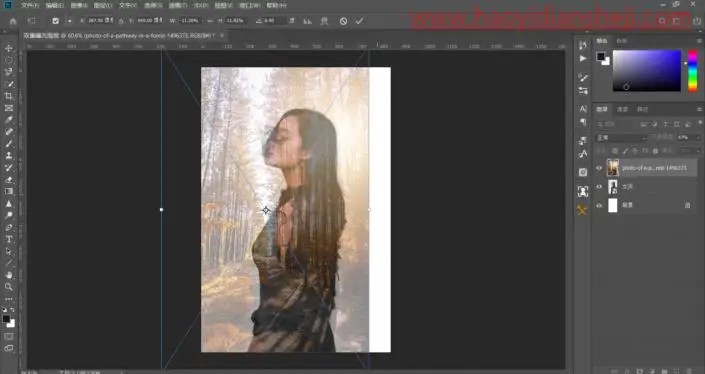Viewport: 705px width, 374px height.
Task: Select the Hand tool
Action: pyautogui.click(x=9, y=275)
